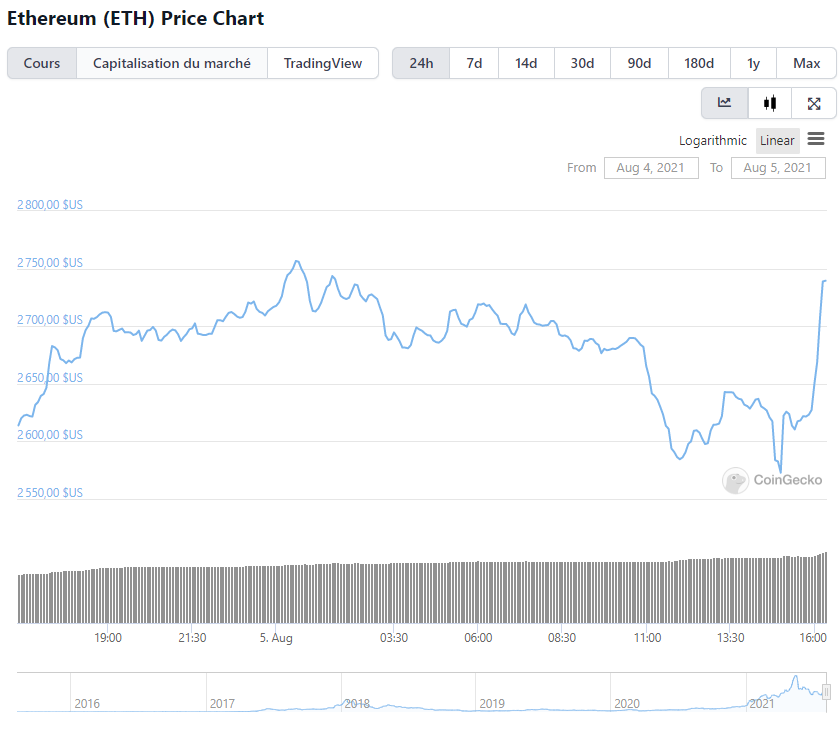Open the chart hamburger menu
The width and height of the screenshot is (840, 736).
pyautogui.click(x=816, y=140)
